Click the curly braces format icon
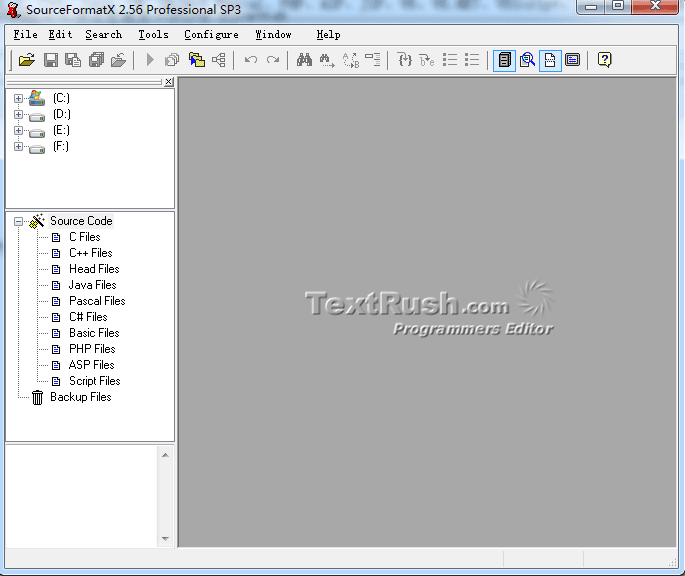Viewport: 685px width, 576px height. tap(405, 60)
